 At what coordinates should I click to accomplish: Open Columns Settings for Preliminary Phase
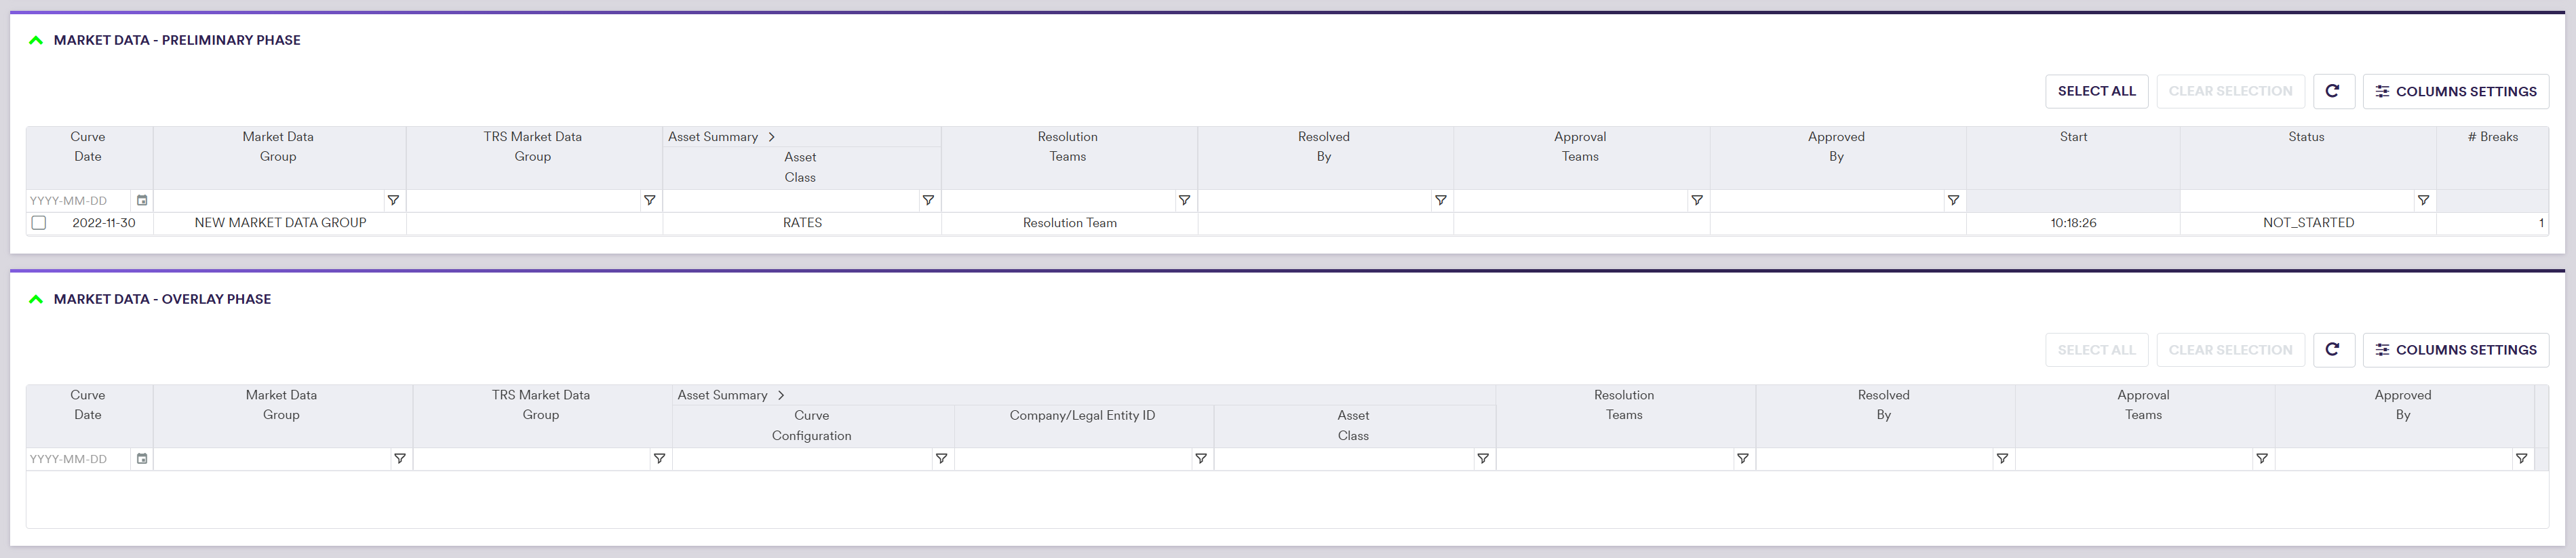[2455, 91]
